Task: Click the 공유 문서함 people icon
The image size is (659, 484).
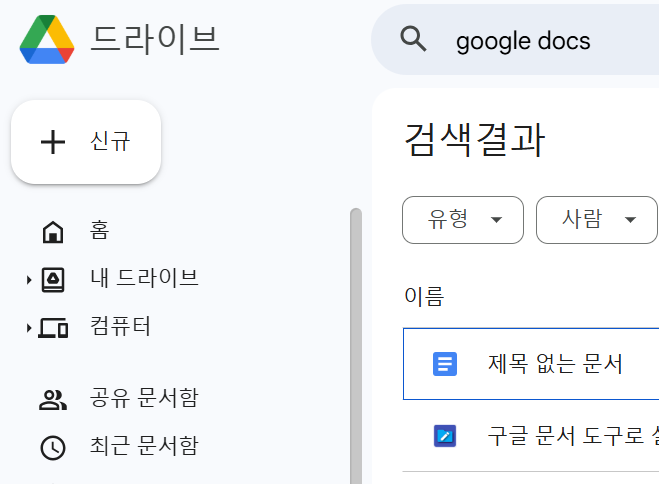Action: [53, 400]
